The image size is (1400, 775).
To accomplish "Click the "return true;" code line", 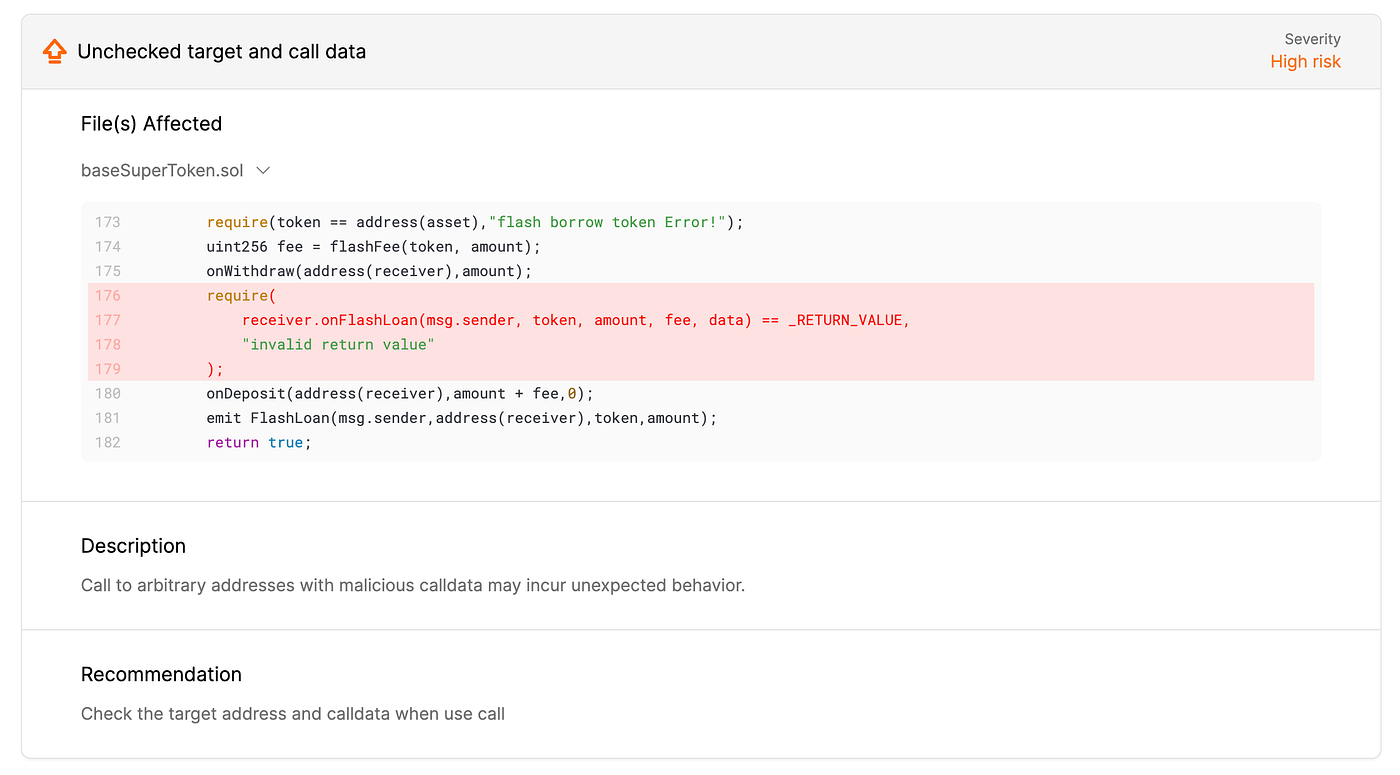I will point(259,442).
